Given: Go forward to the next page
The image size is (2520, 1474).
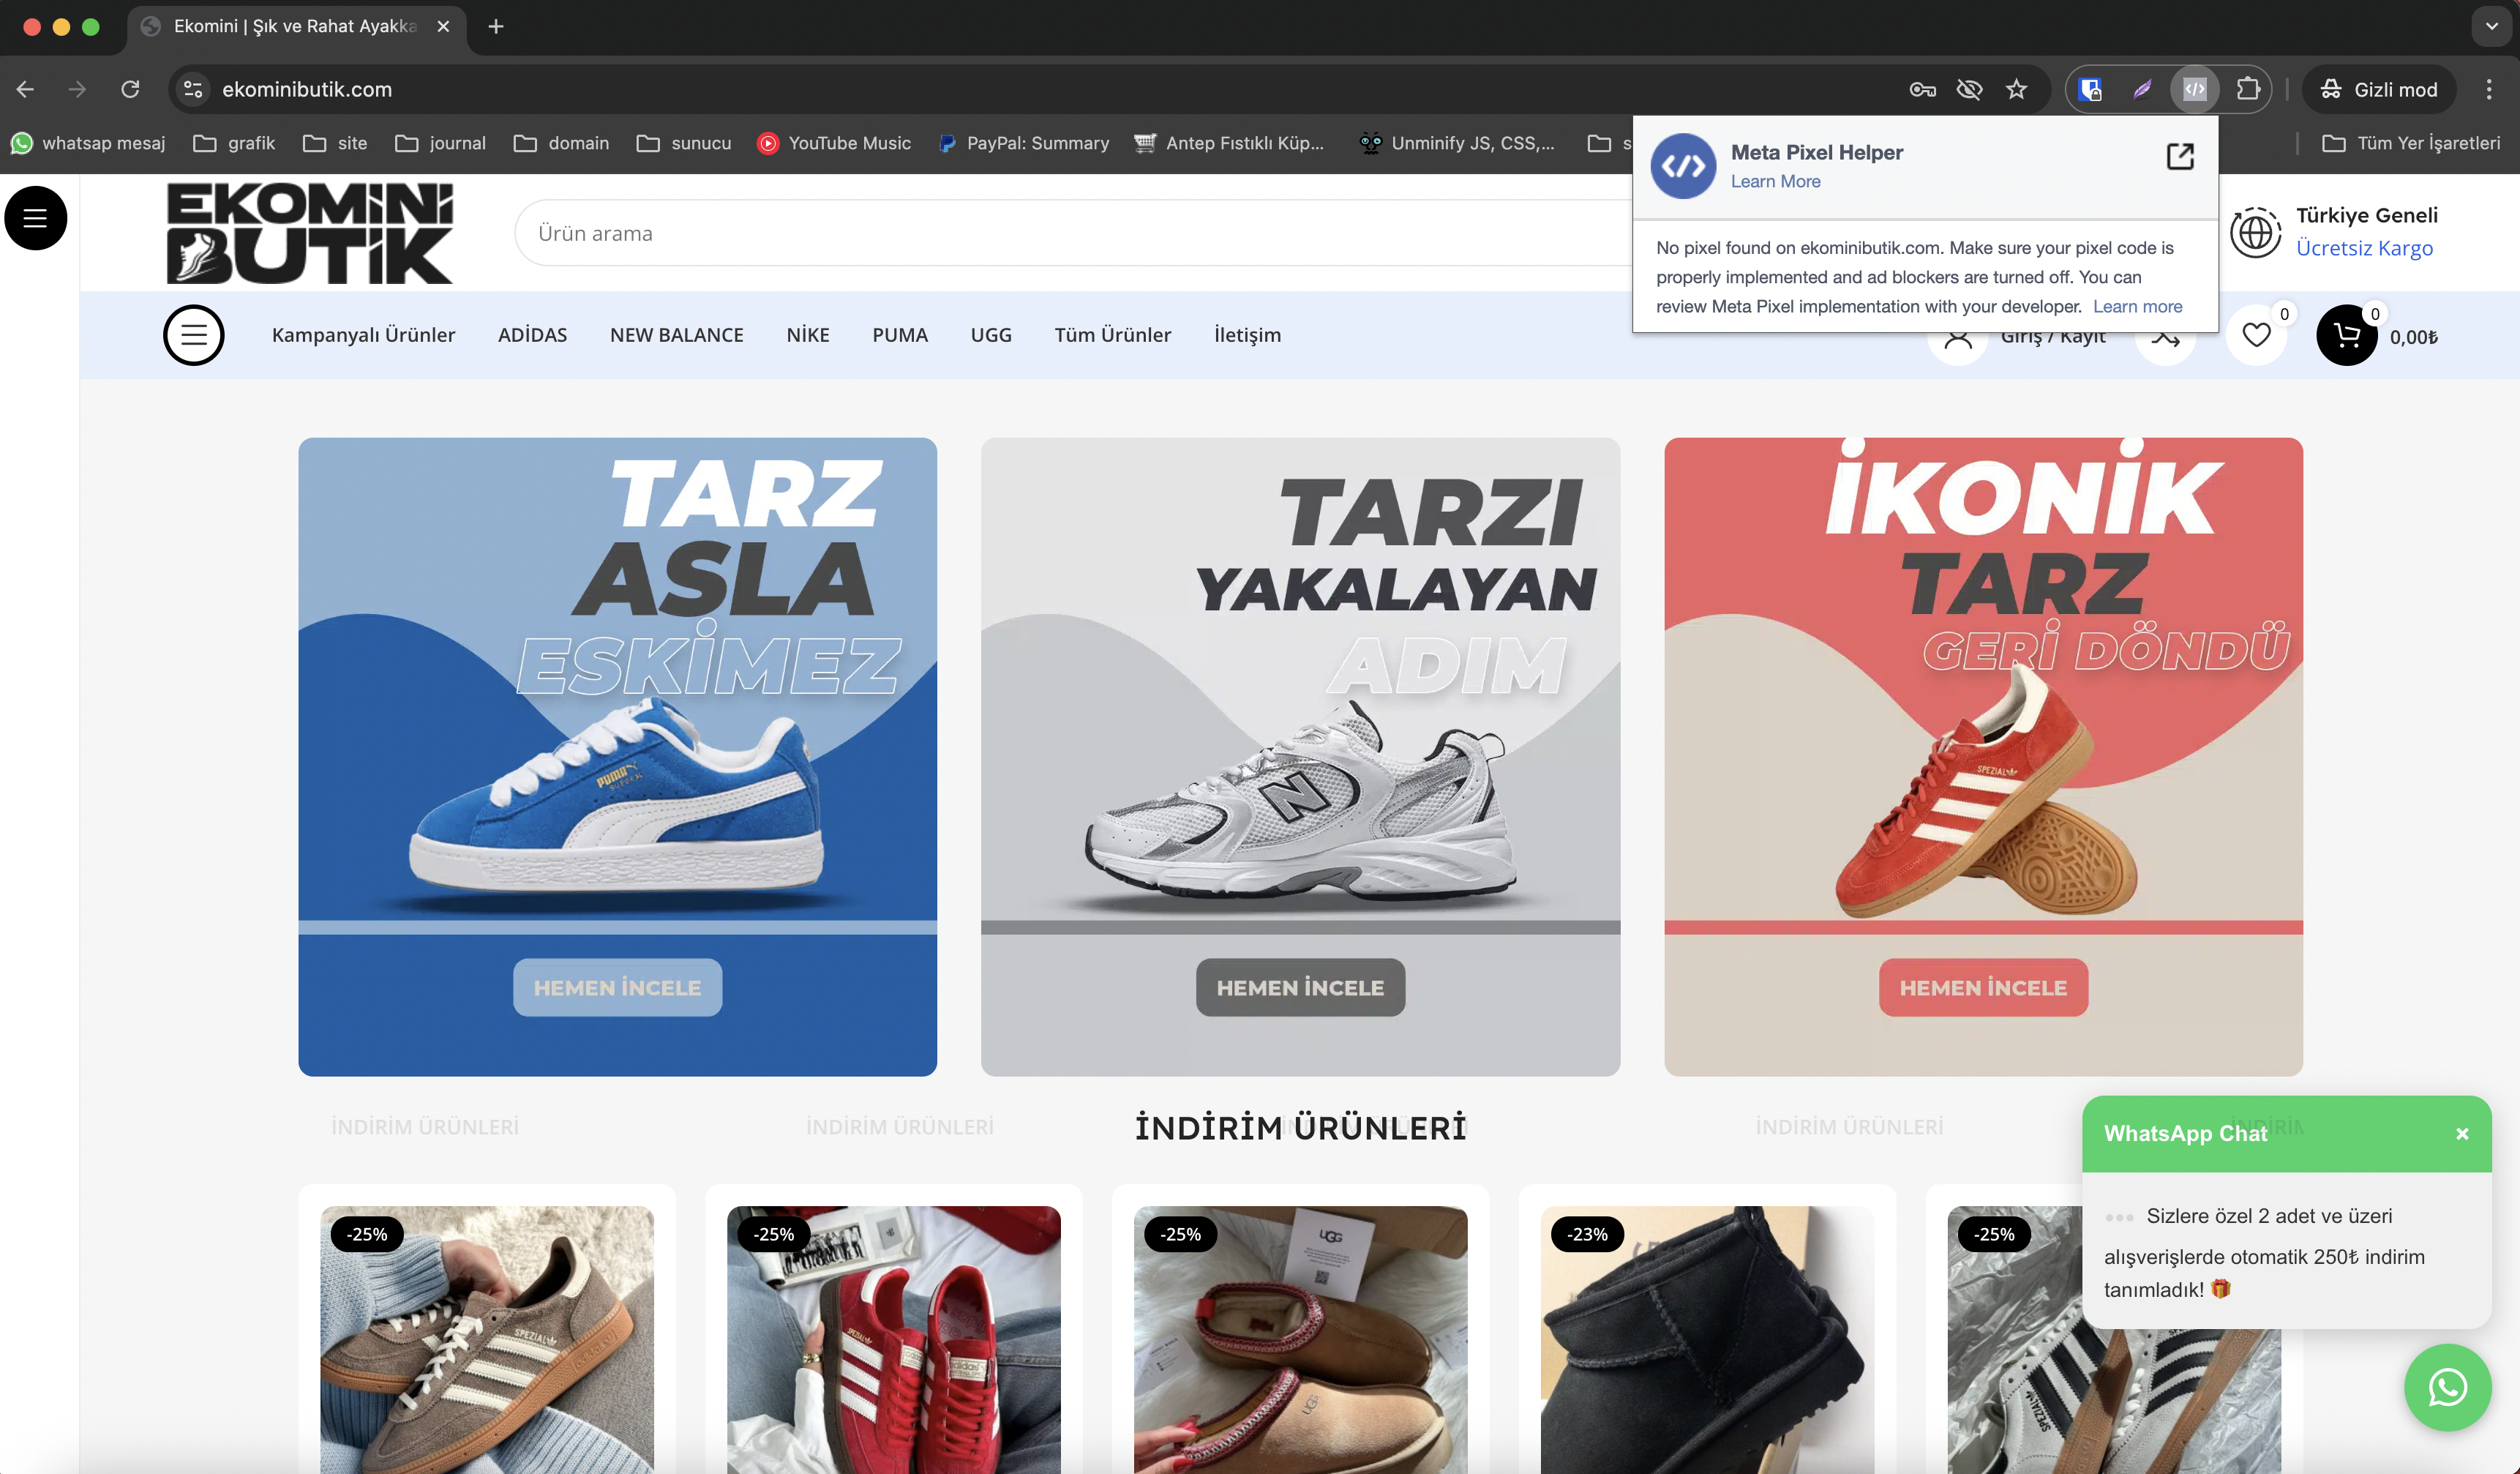Looking at the screenshot, I should (78, 89).
